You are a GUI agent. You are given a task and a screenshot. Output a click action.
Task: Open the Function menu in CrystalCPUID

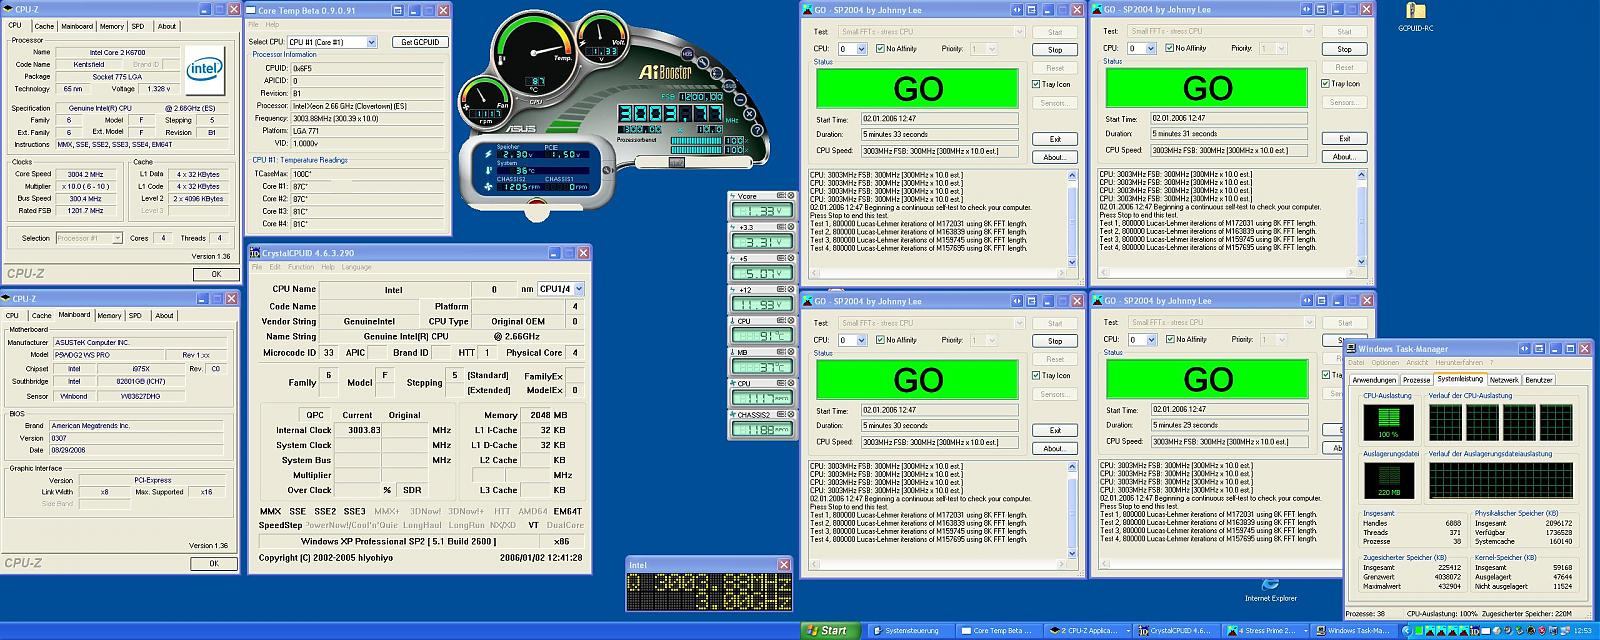point(301,267)
